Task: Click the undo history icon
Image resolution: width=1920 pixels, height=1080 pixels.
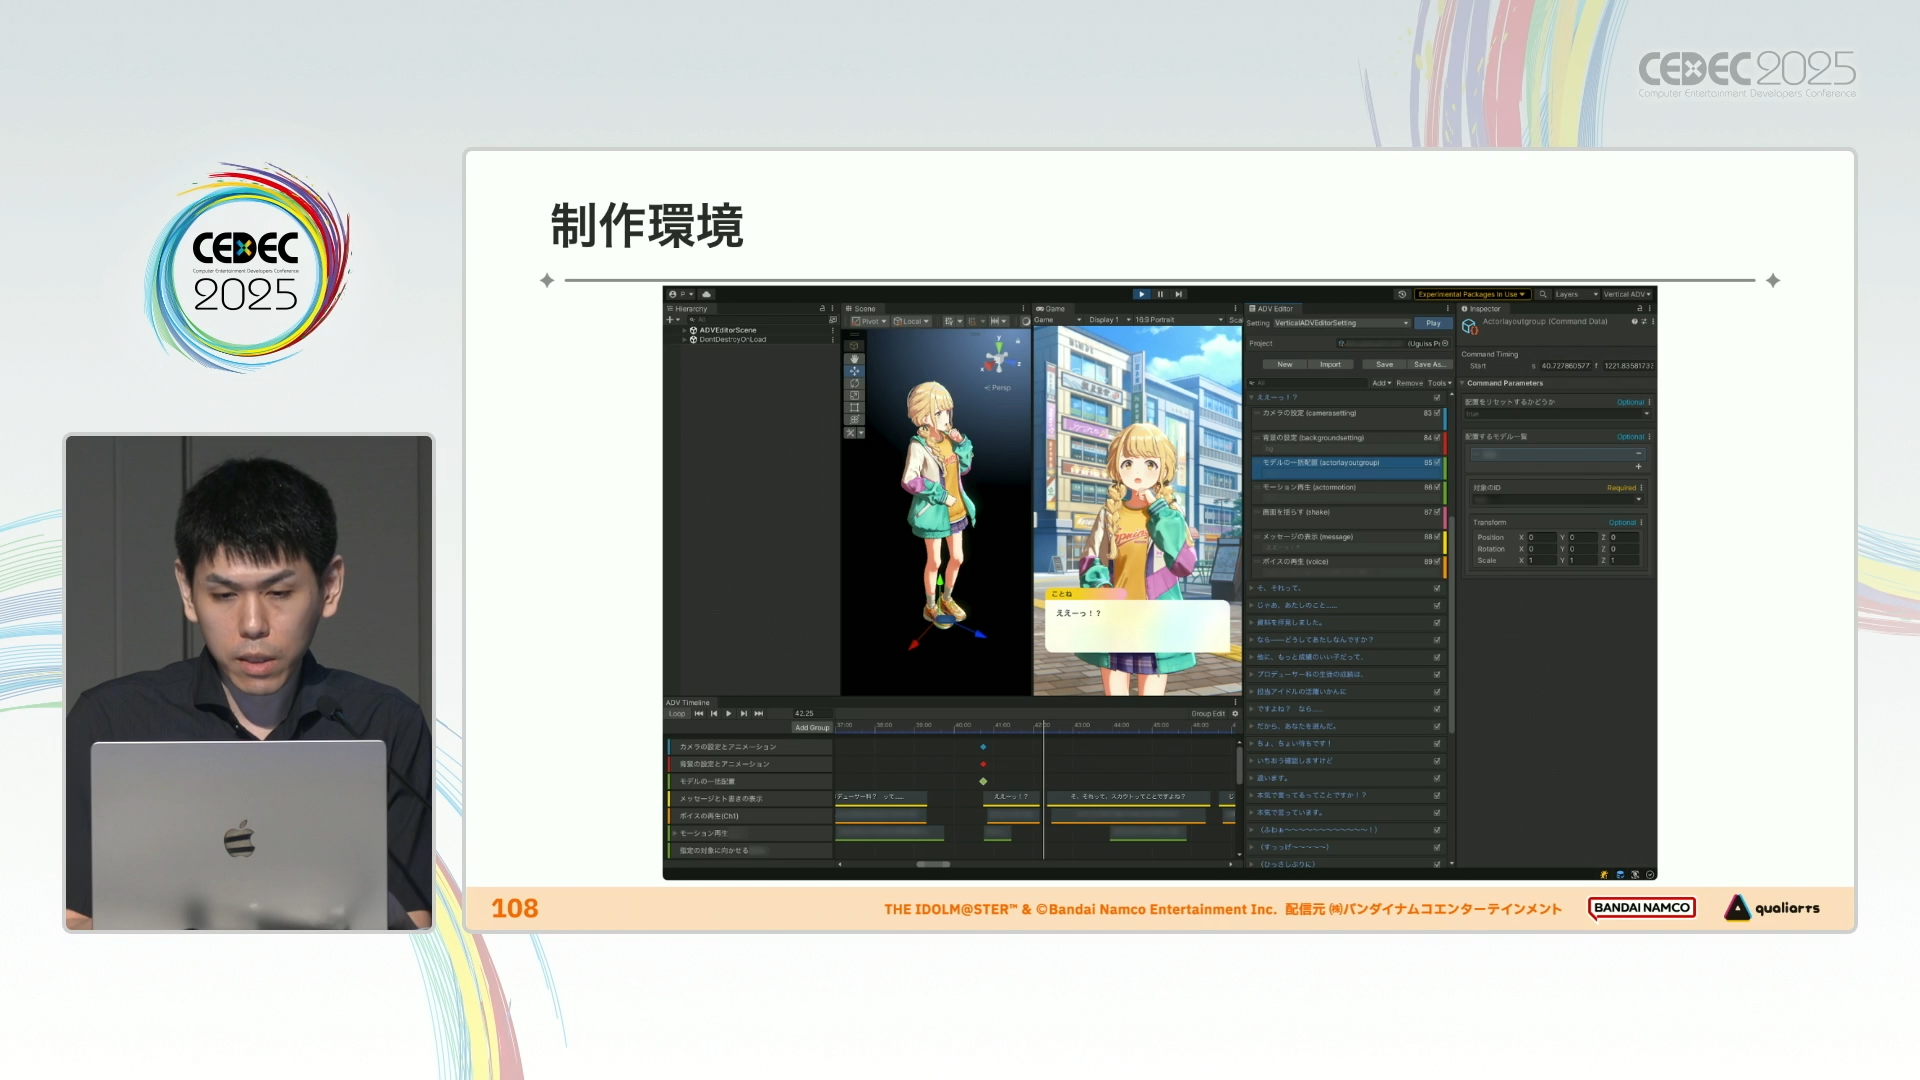Action: point(1402,294)
